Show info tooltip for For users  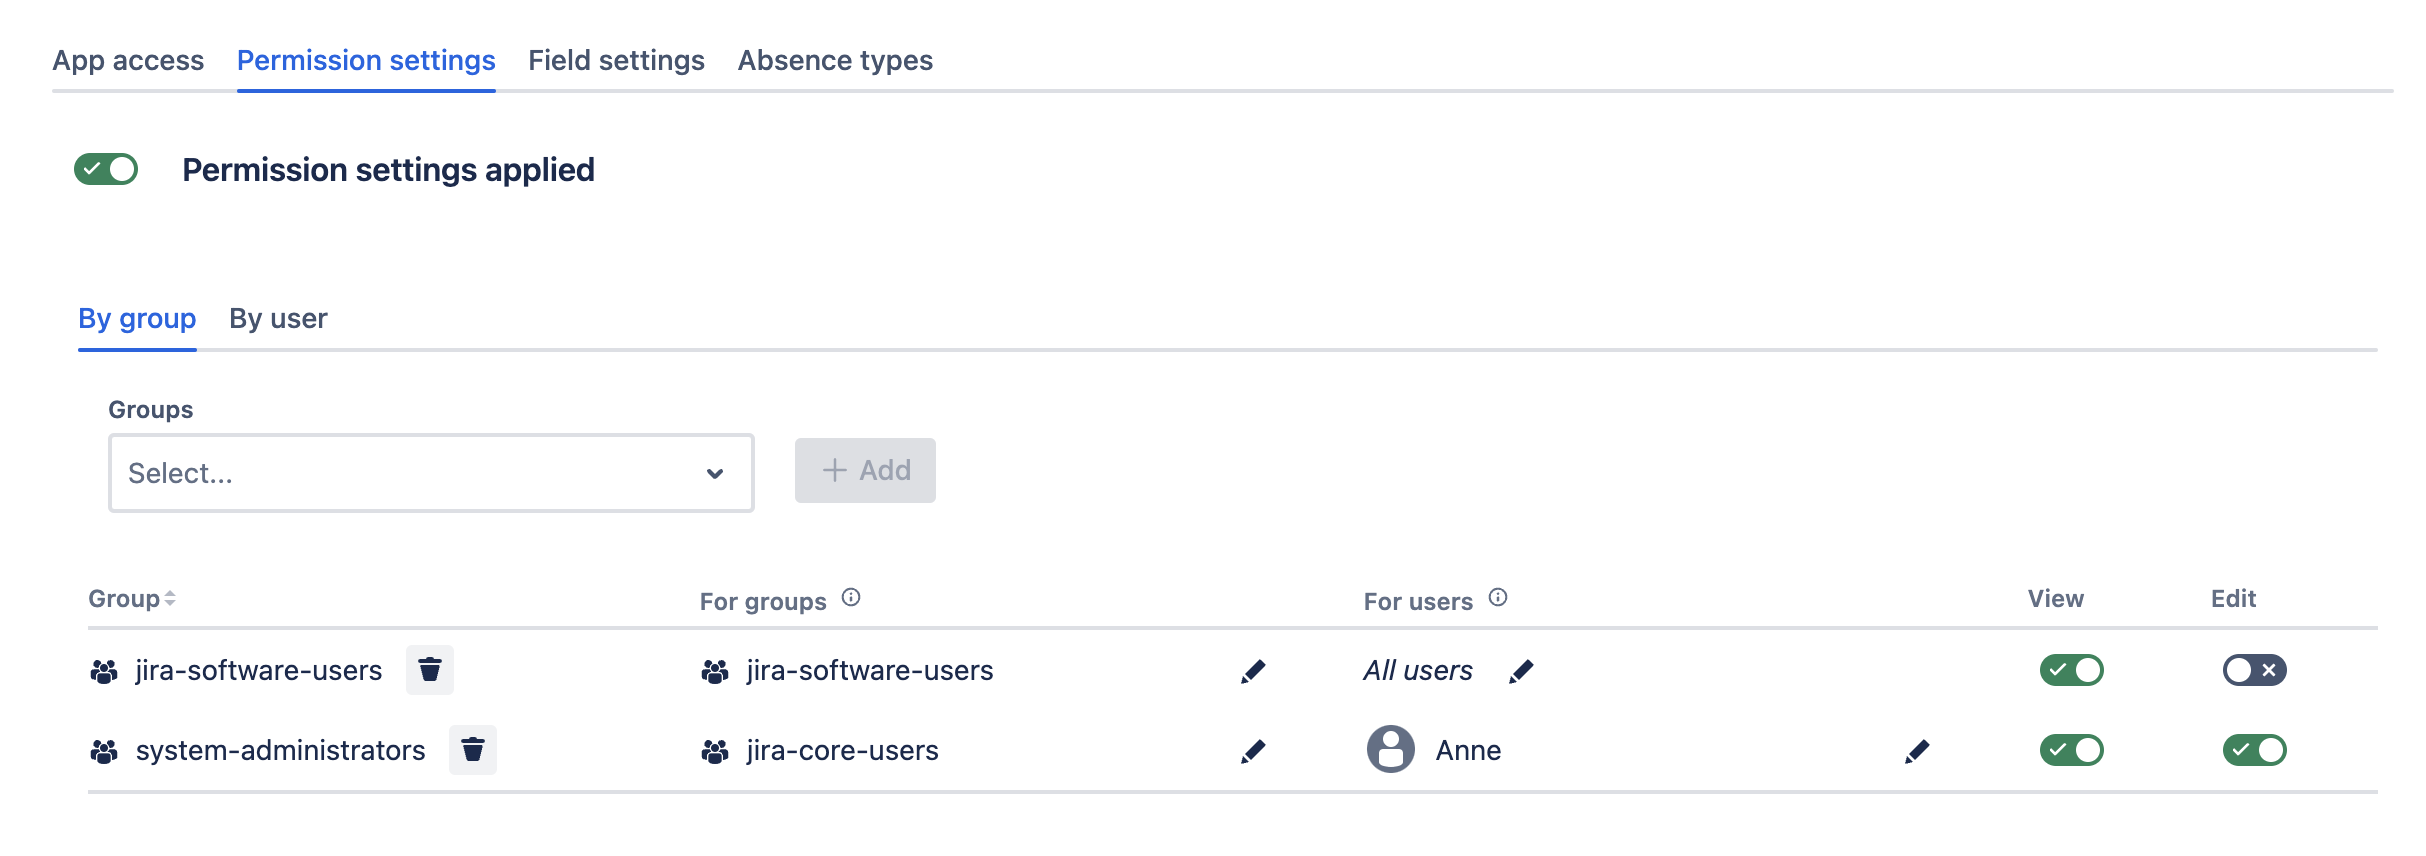coord(1498,598)
